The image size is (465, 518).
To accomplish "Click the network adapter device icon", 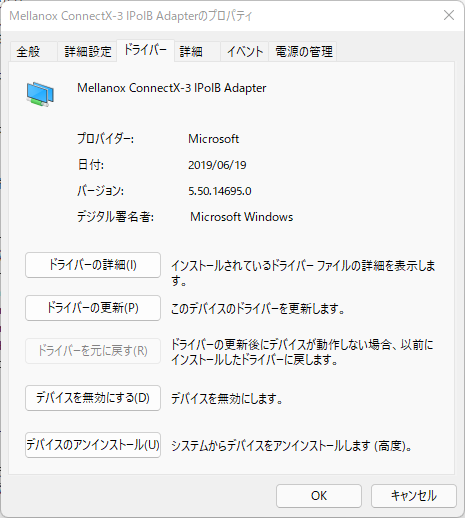I will click(x=40, y=94).
